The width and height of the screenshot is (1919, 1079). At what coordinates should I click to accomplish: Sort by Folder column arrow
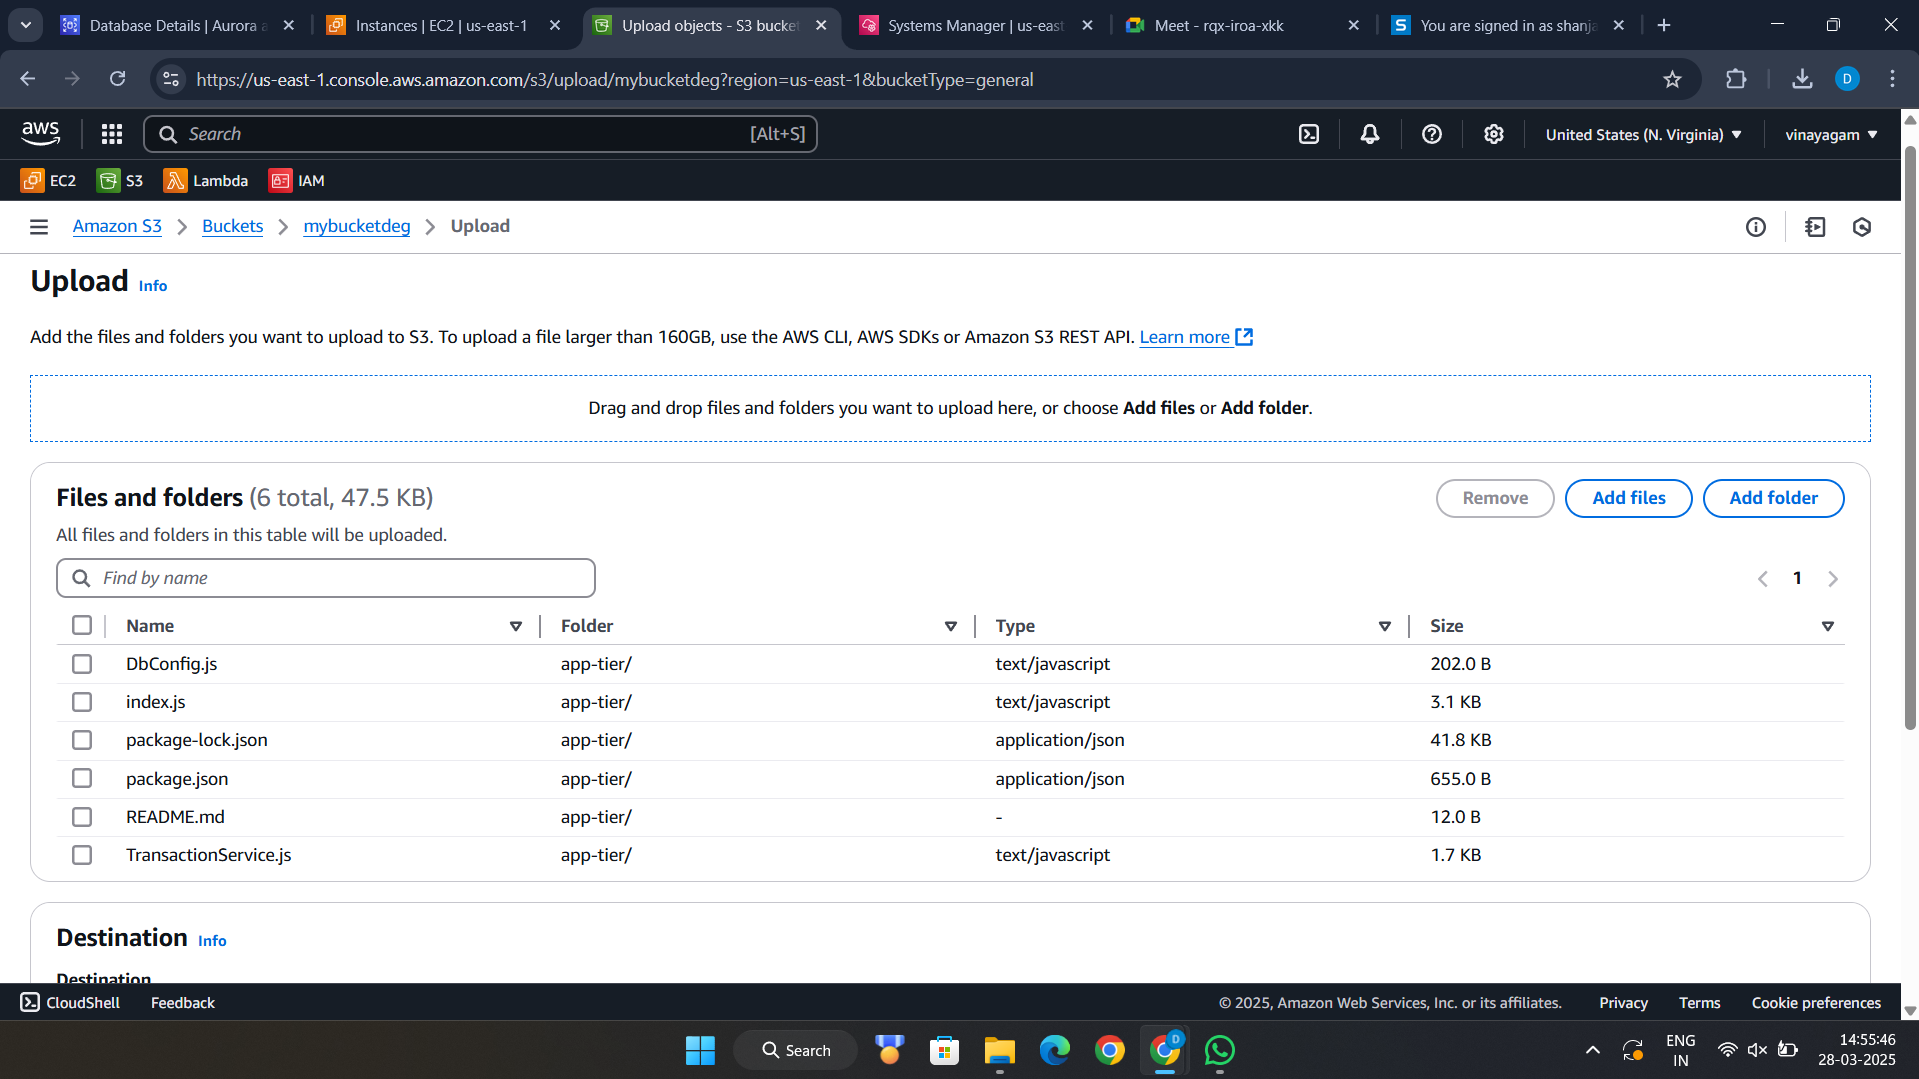pyautogui.click(x=950, y=626)
